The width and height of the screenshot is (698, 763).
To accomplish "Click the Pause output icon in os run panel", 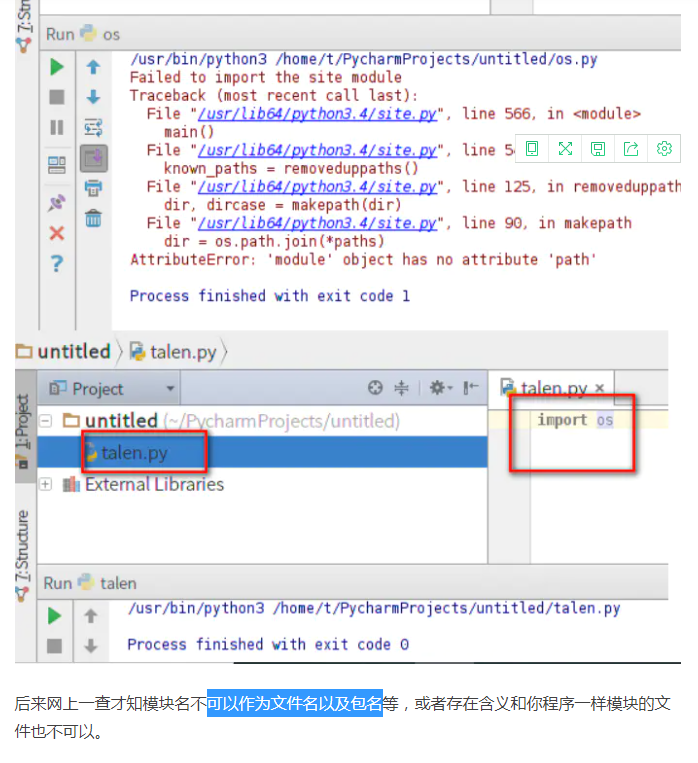I will [x=56, y=127].
